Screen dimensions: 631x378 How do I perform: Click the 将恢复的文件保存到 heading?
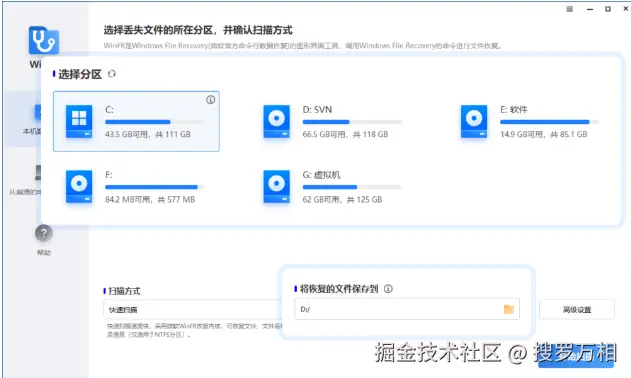339,289
